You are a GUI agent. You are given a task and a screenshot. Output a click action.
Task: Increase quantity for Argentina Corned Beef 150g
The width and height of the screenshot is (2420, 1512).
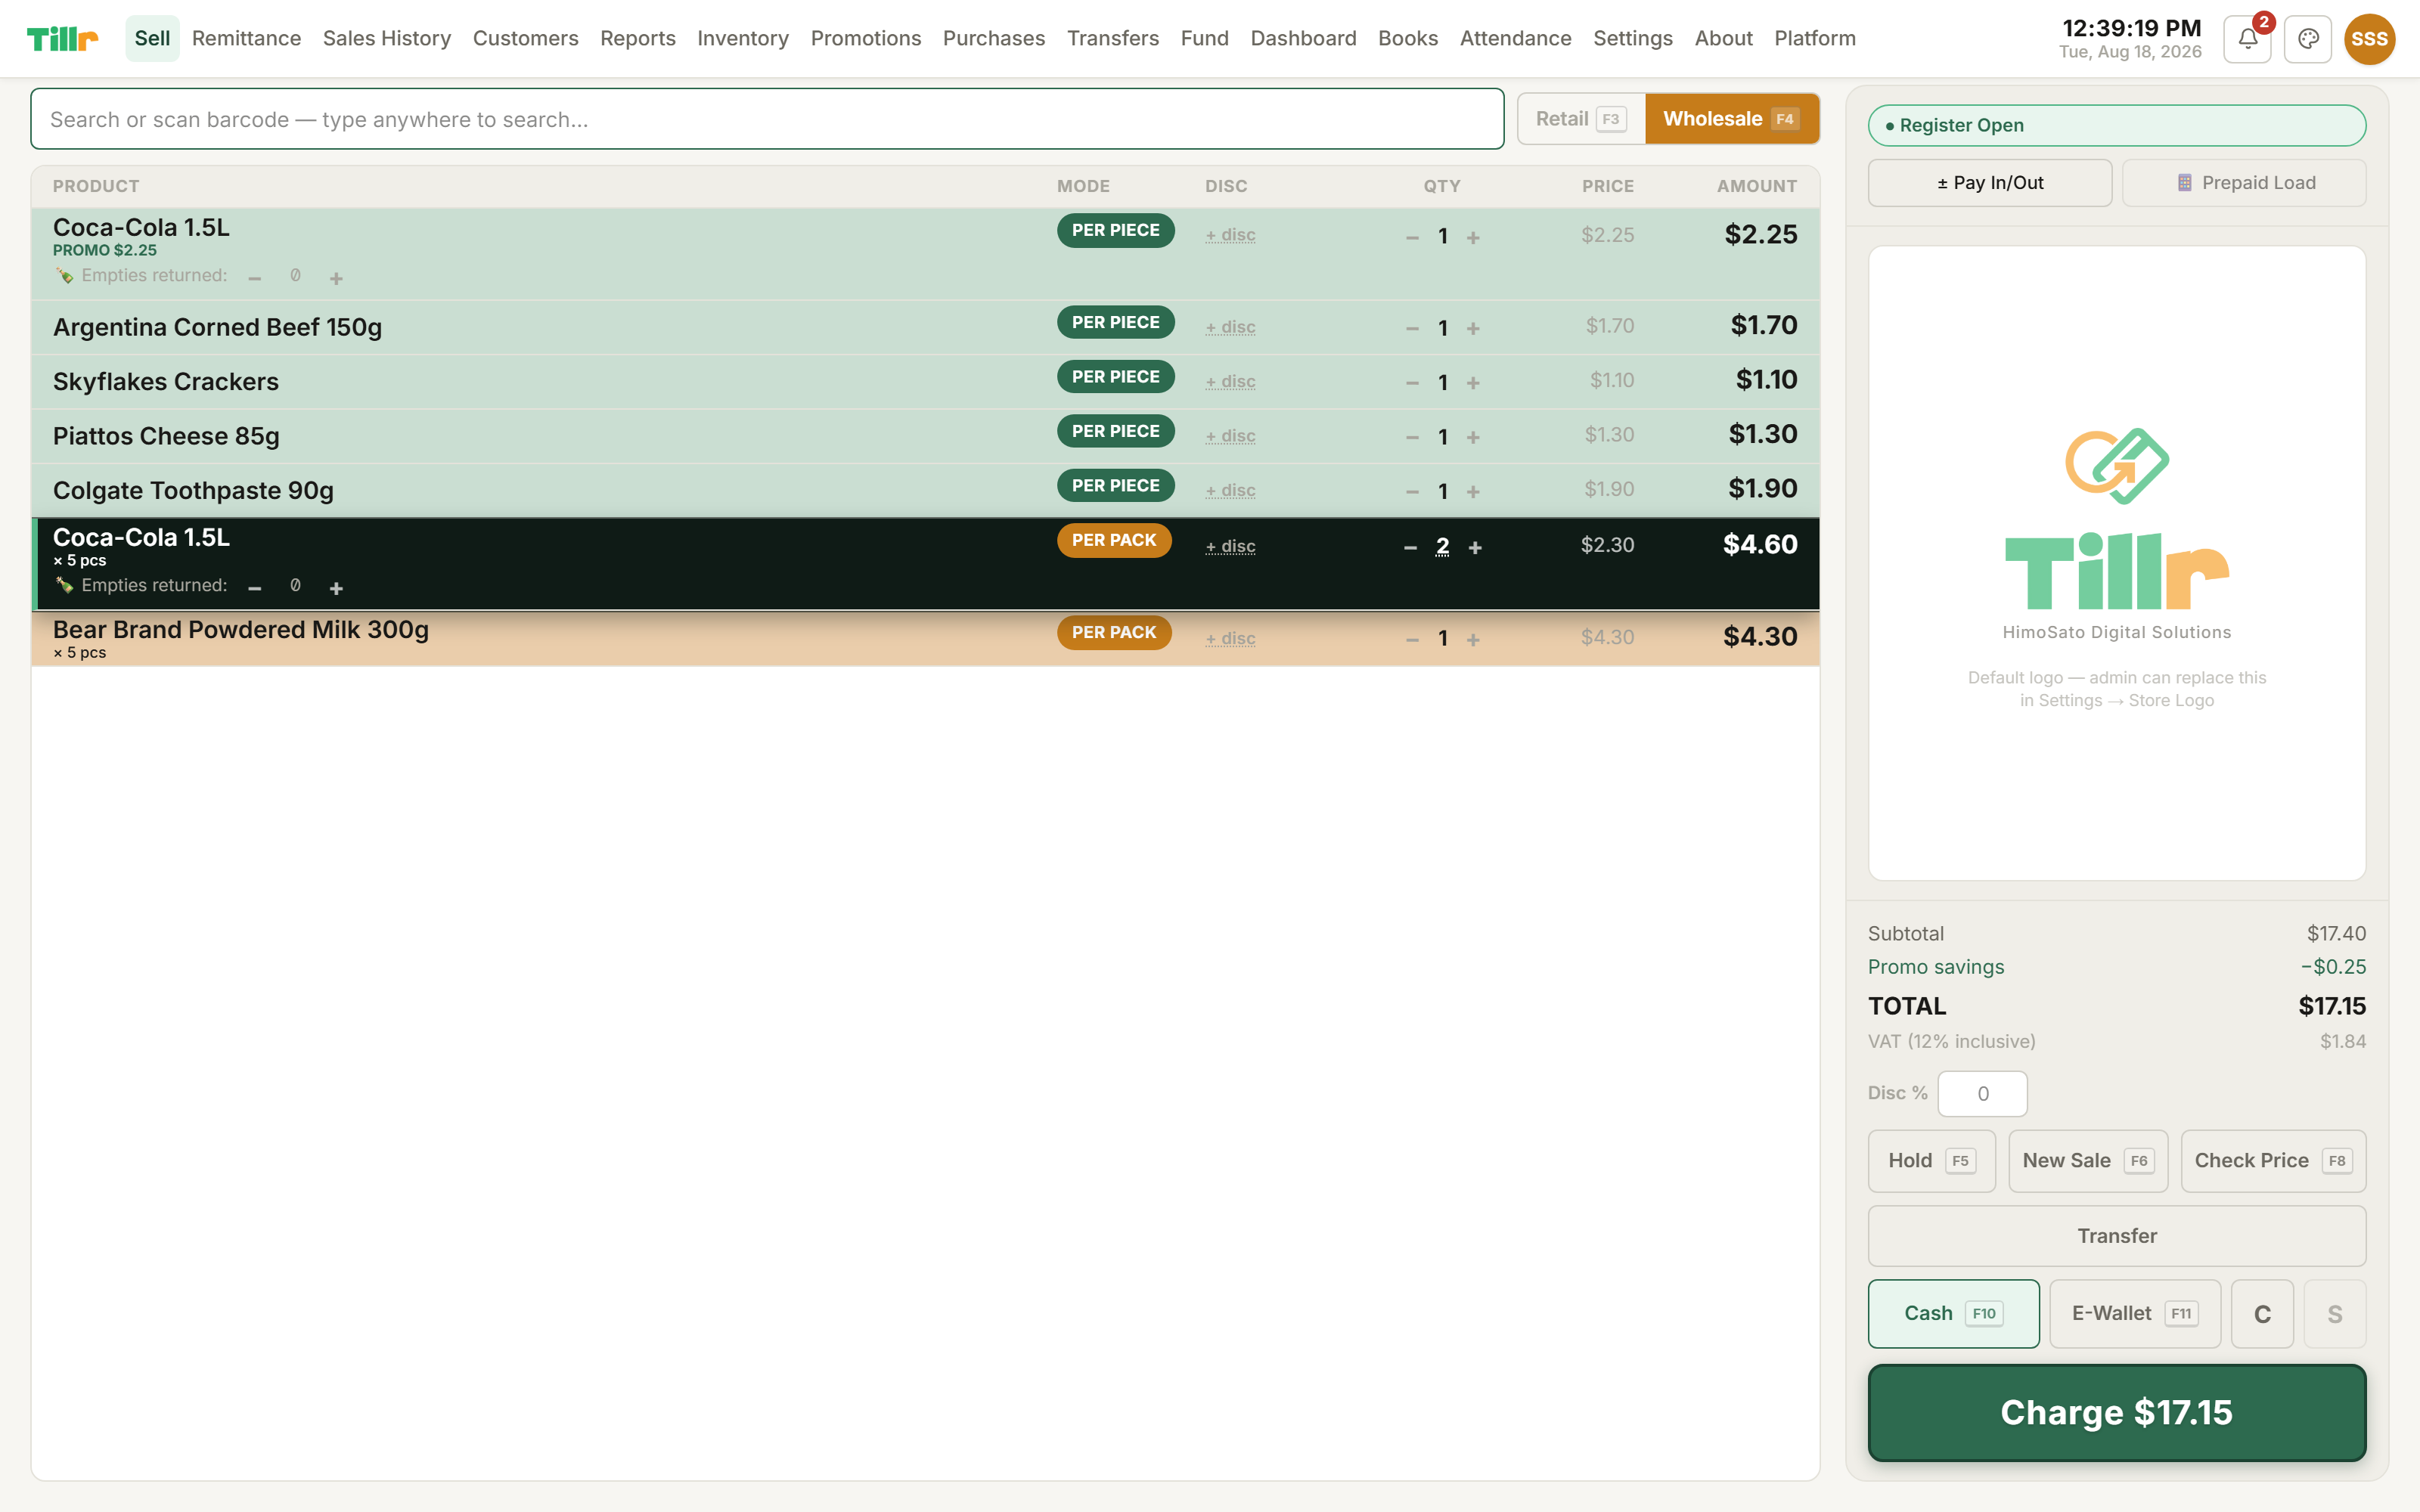(1473, 328)
